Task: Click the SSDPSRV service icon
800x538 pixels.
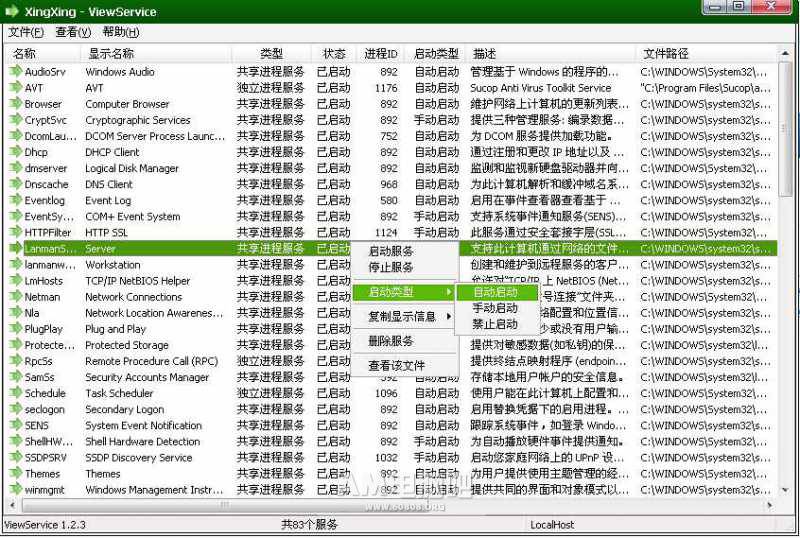Action: 16,457
